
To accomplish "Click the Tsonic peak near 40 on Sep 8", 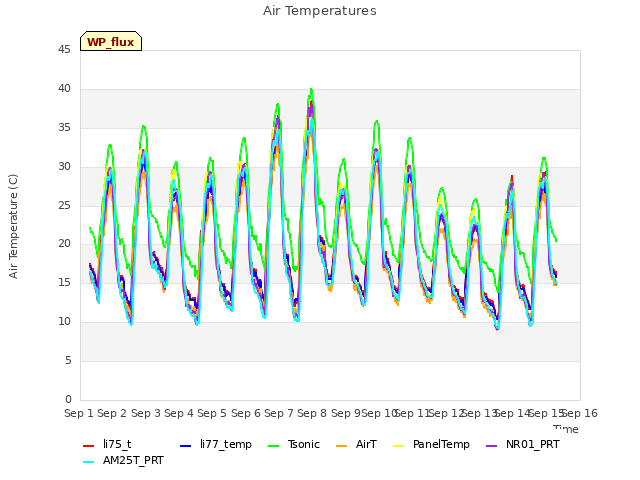I will point(311,89).
